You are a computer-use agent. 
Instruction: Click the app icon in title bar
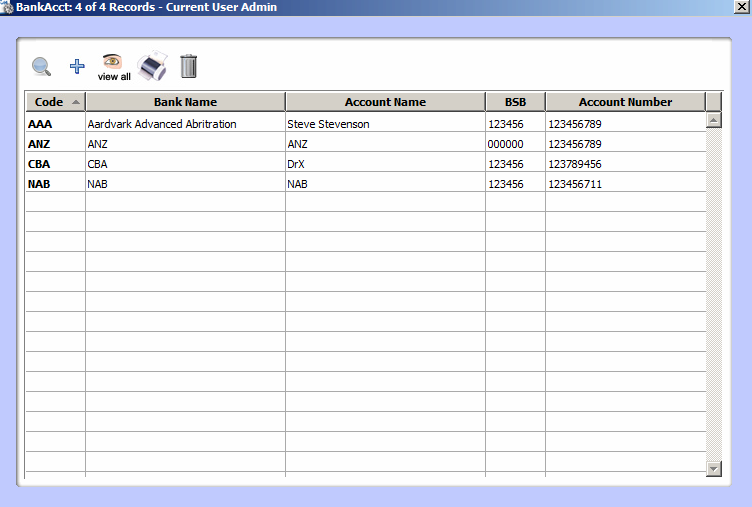7,7
